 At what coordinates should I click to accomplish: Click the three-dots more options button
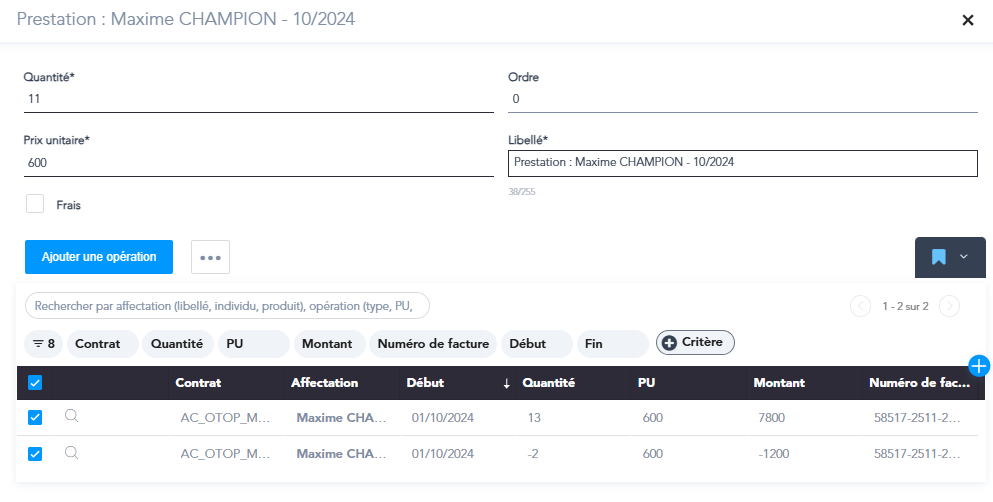[x=210, y=257]
